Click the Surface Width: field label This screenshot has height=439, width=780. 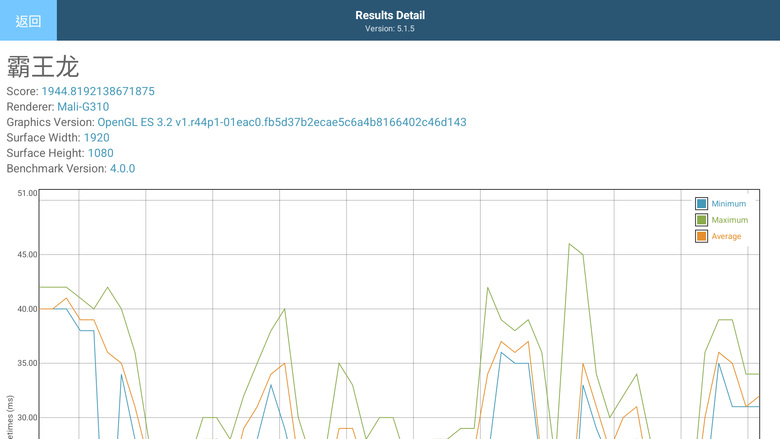tap(44, 138)
